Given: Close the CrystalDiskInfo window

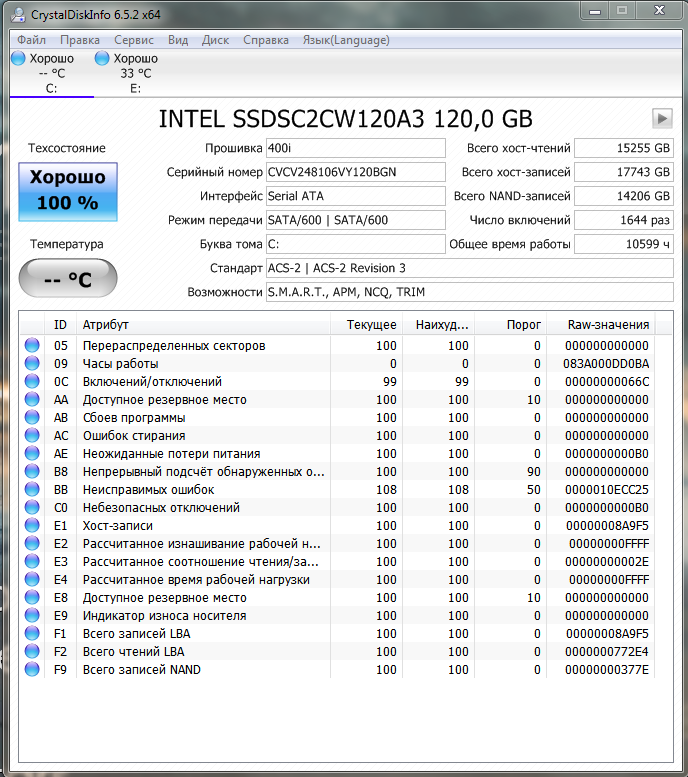Looking at the screenshot, I should point(660,10).
